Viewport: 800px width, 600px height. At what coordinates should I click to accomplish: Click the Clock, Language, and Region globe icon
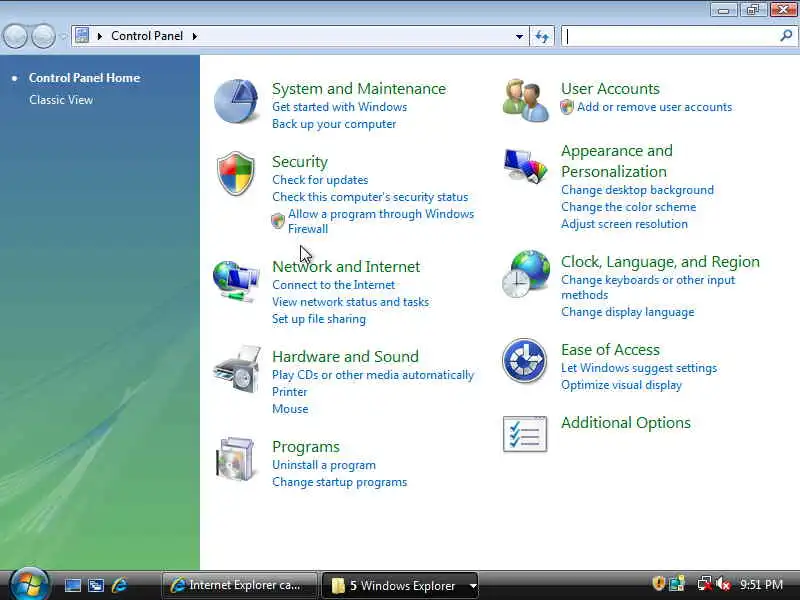[526, 274]
